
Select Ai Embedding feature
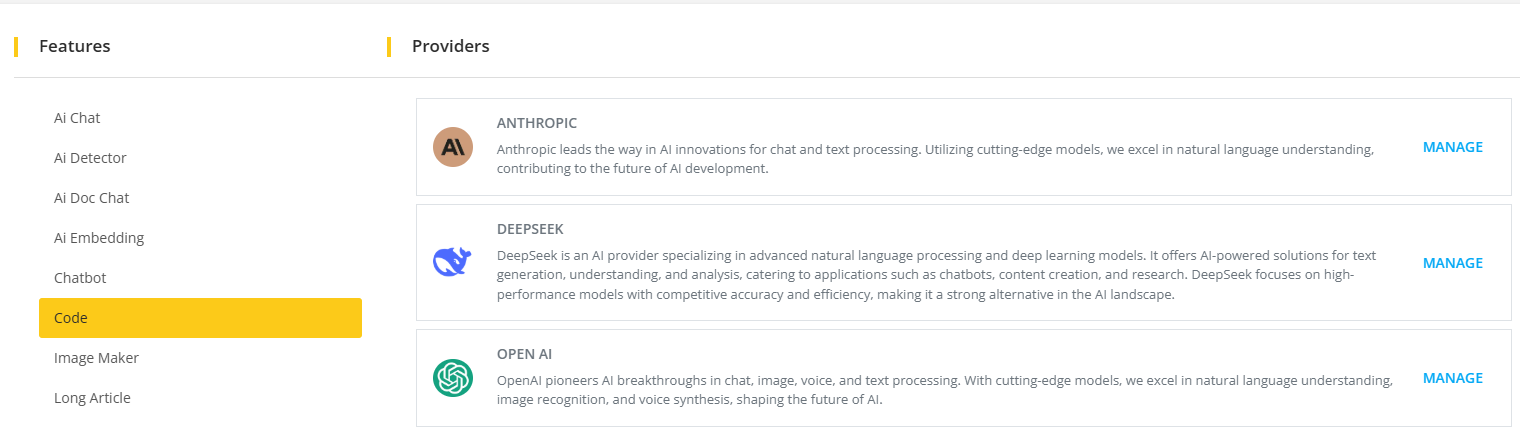[x=99, y=238]
